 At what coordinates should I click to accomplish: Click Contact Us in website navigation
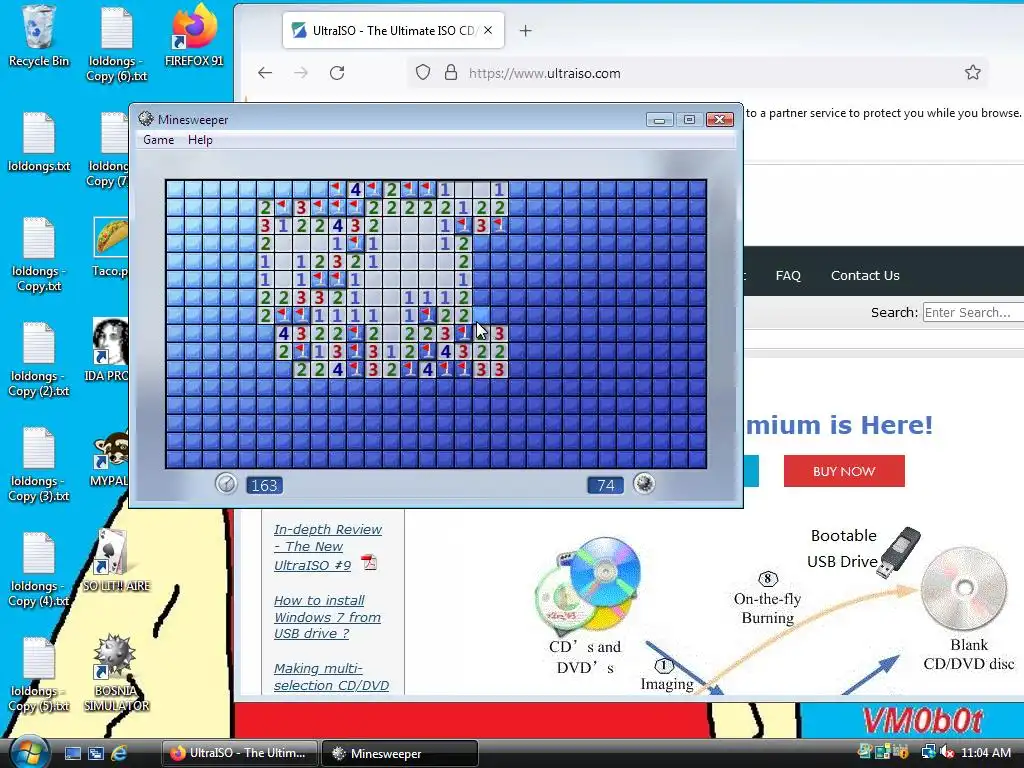865,276
